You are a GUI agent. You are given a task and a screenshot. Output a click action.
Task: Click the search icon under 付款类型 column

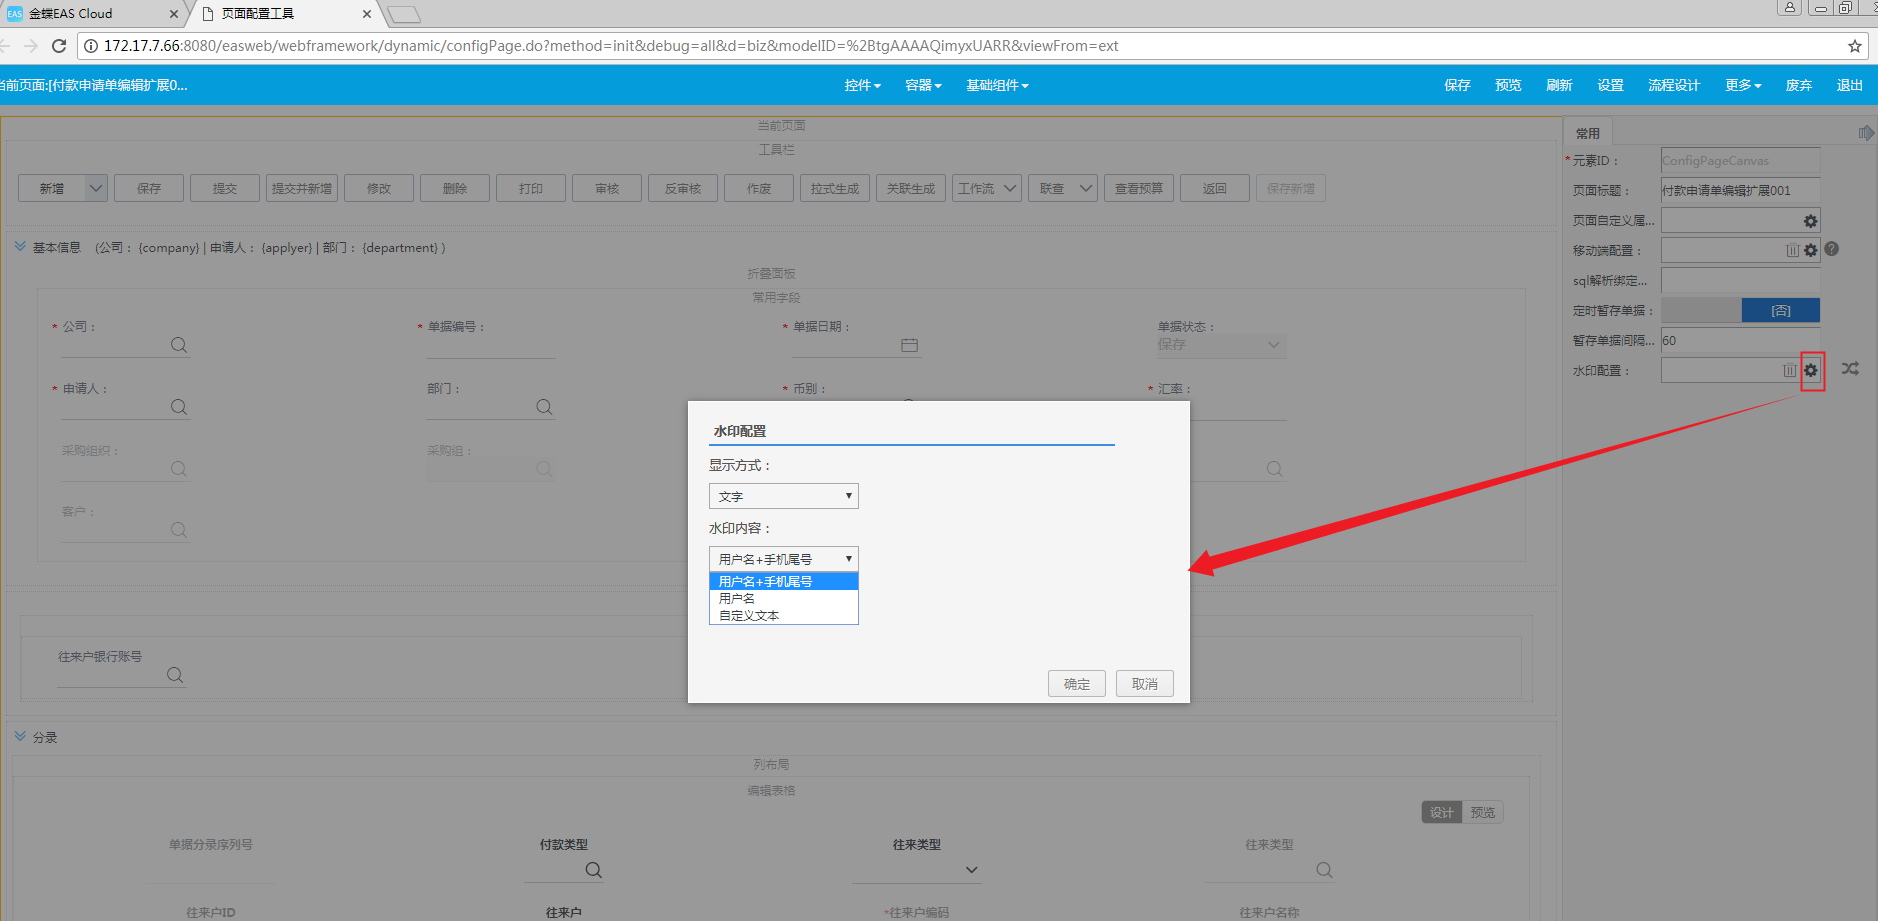tap(593, 870)
